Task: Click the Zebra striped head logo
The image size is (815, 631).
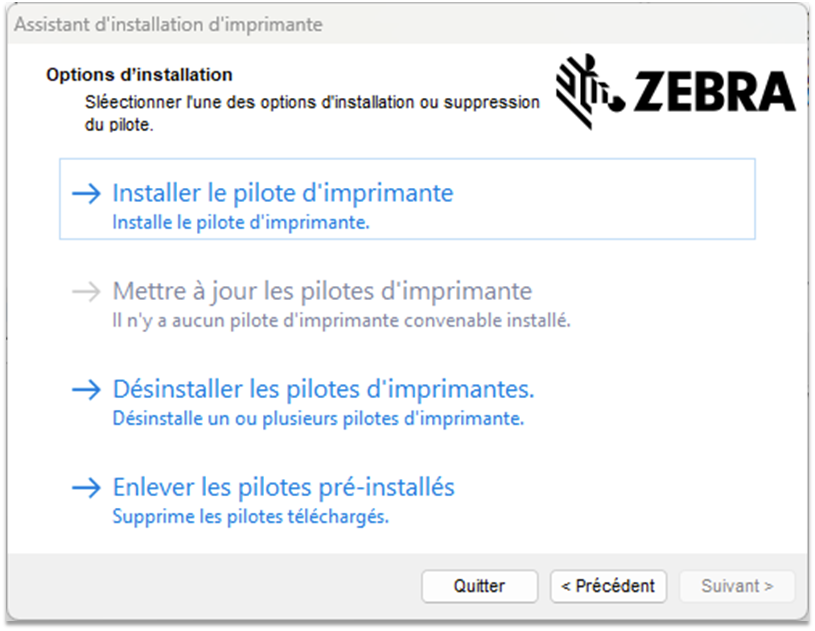Action: pyautogui.click(x=590, y=84)
